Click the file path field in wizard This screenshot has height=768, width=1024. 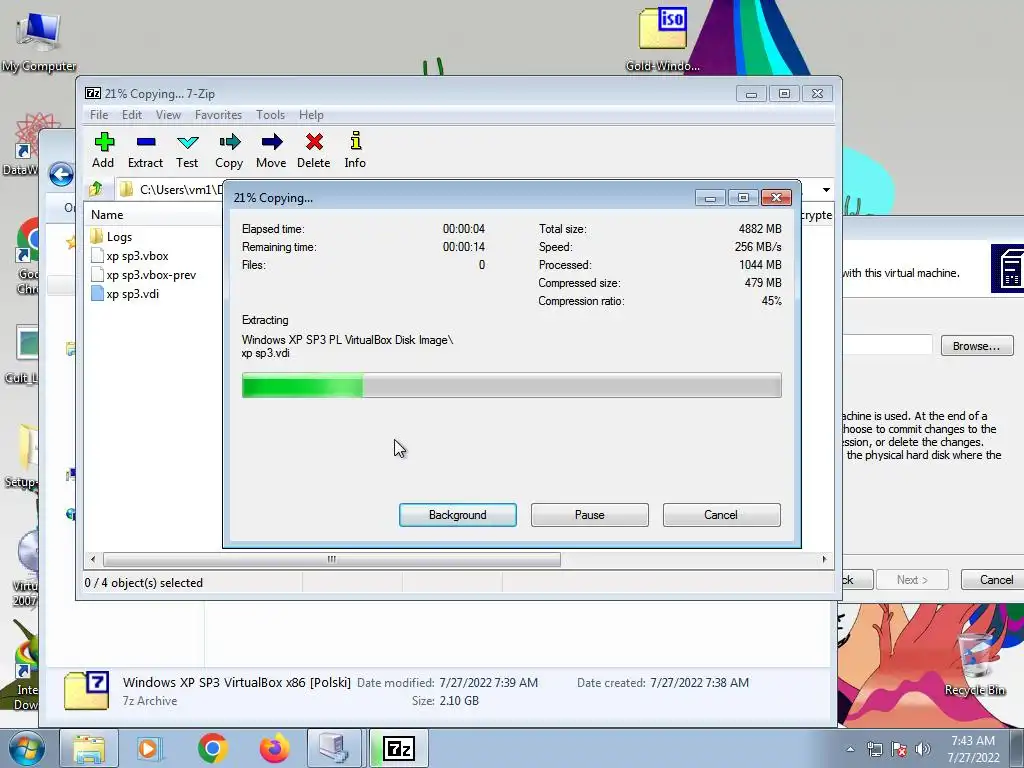(887, 345)
